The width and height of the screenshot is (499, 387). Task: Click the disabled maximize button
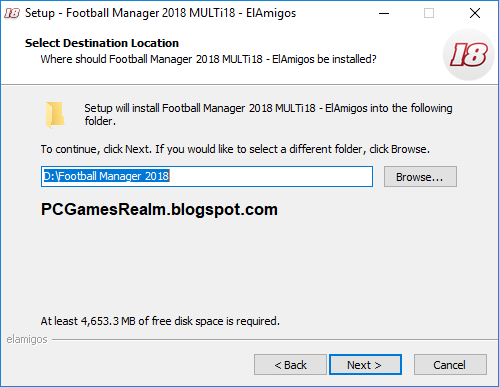(x=429, y=13)
